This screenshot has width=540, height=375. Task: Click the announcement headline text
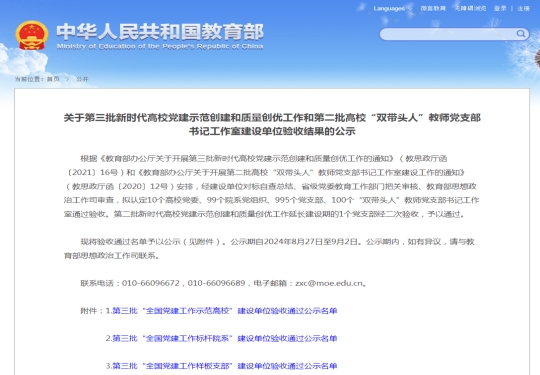[272, 124]
